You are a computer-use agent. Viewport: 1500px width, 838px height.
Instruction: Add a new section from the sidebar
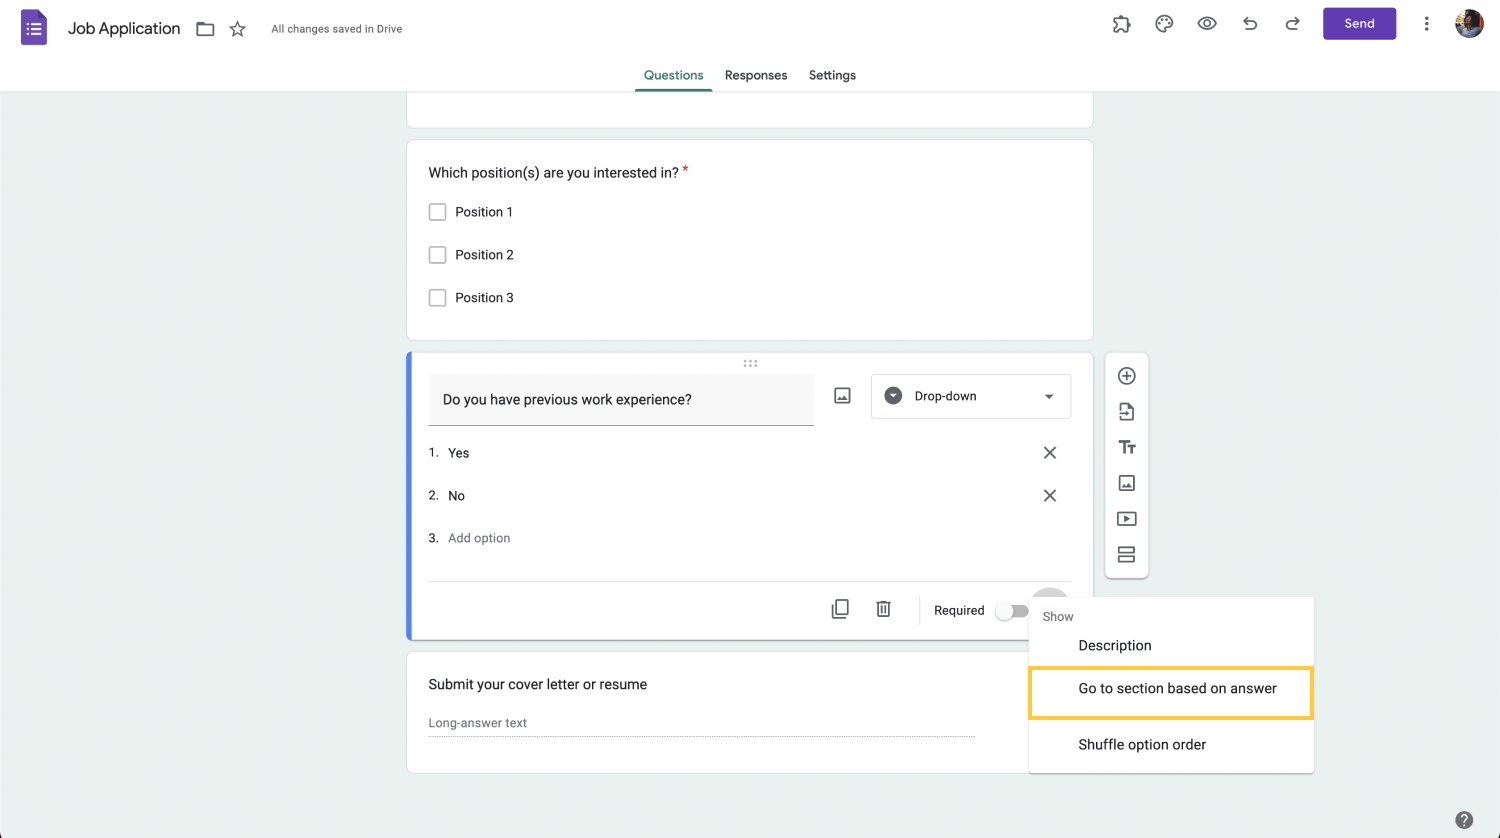(x=1126, y=555)
